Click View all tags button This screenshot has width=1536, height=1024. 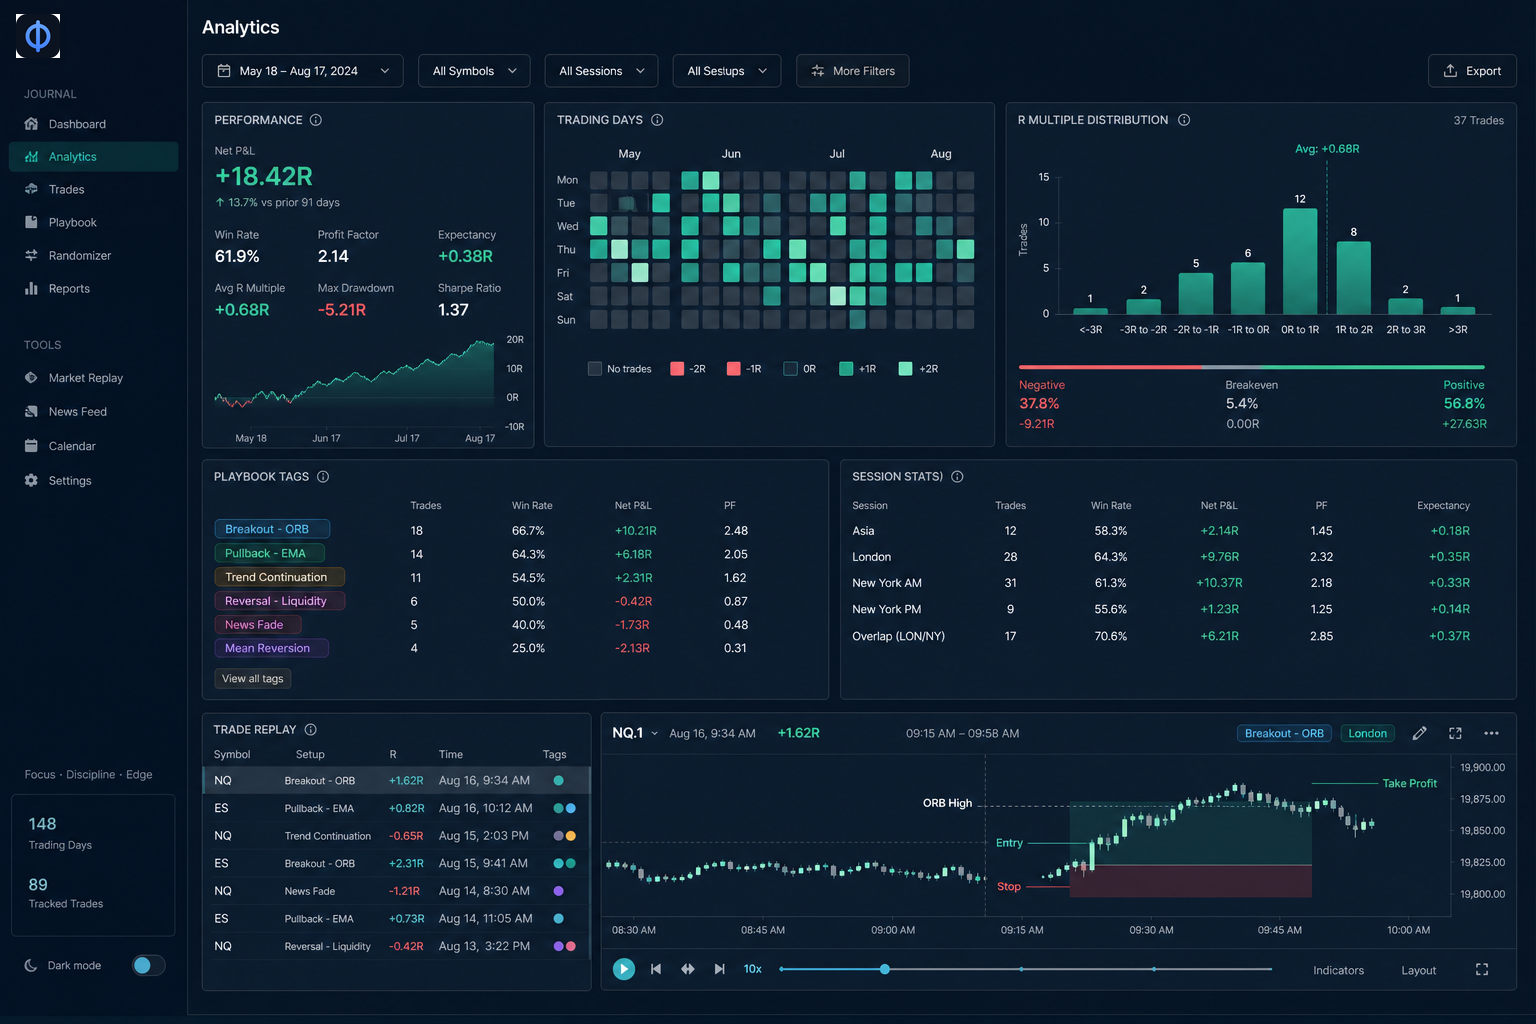(253, 679)
